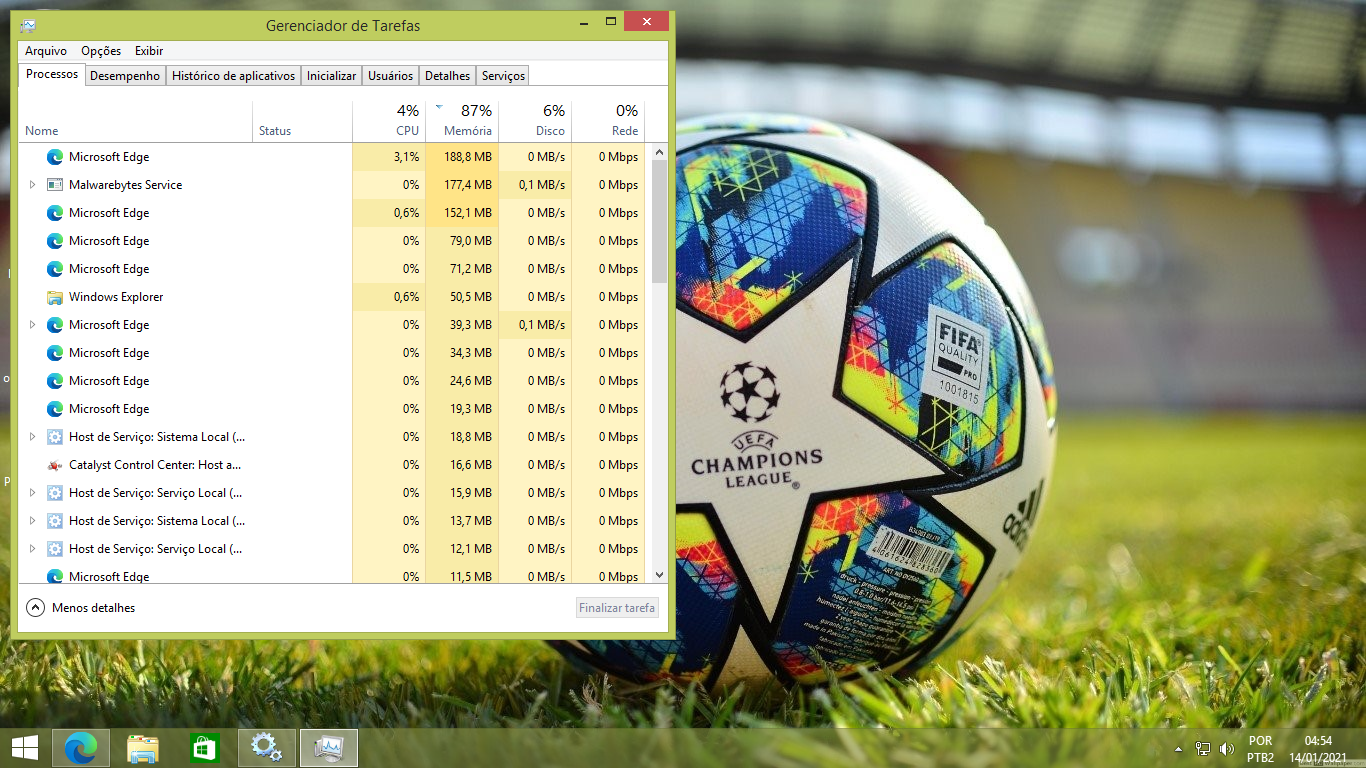This screenshot has height=768, width=1366.
Task: Expand the Serviço Local host using 15,9 MB
Action: point(32,493)
